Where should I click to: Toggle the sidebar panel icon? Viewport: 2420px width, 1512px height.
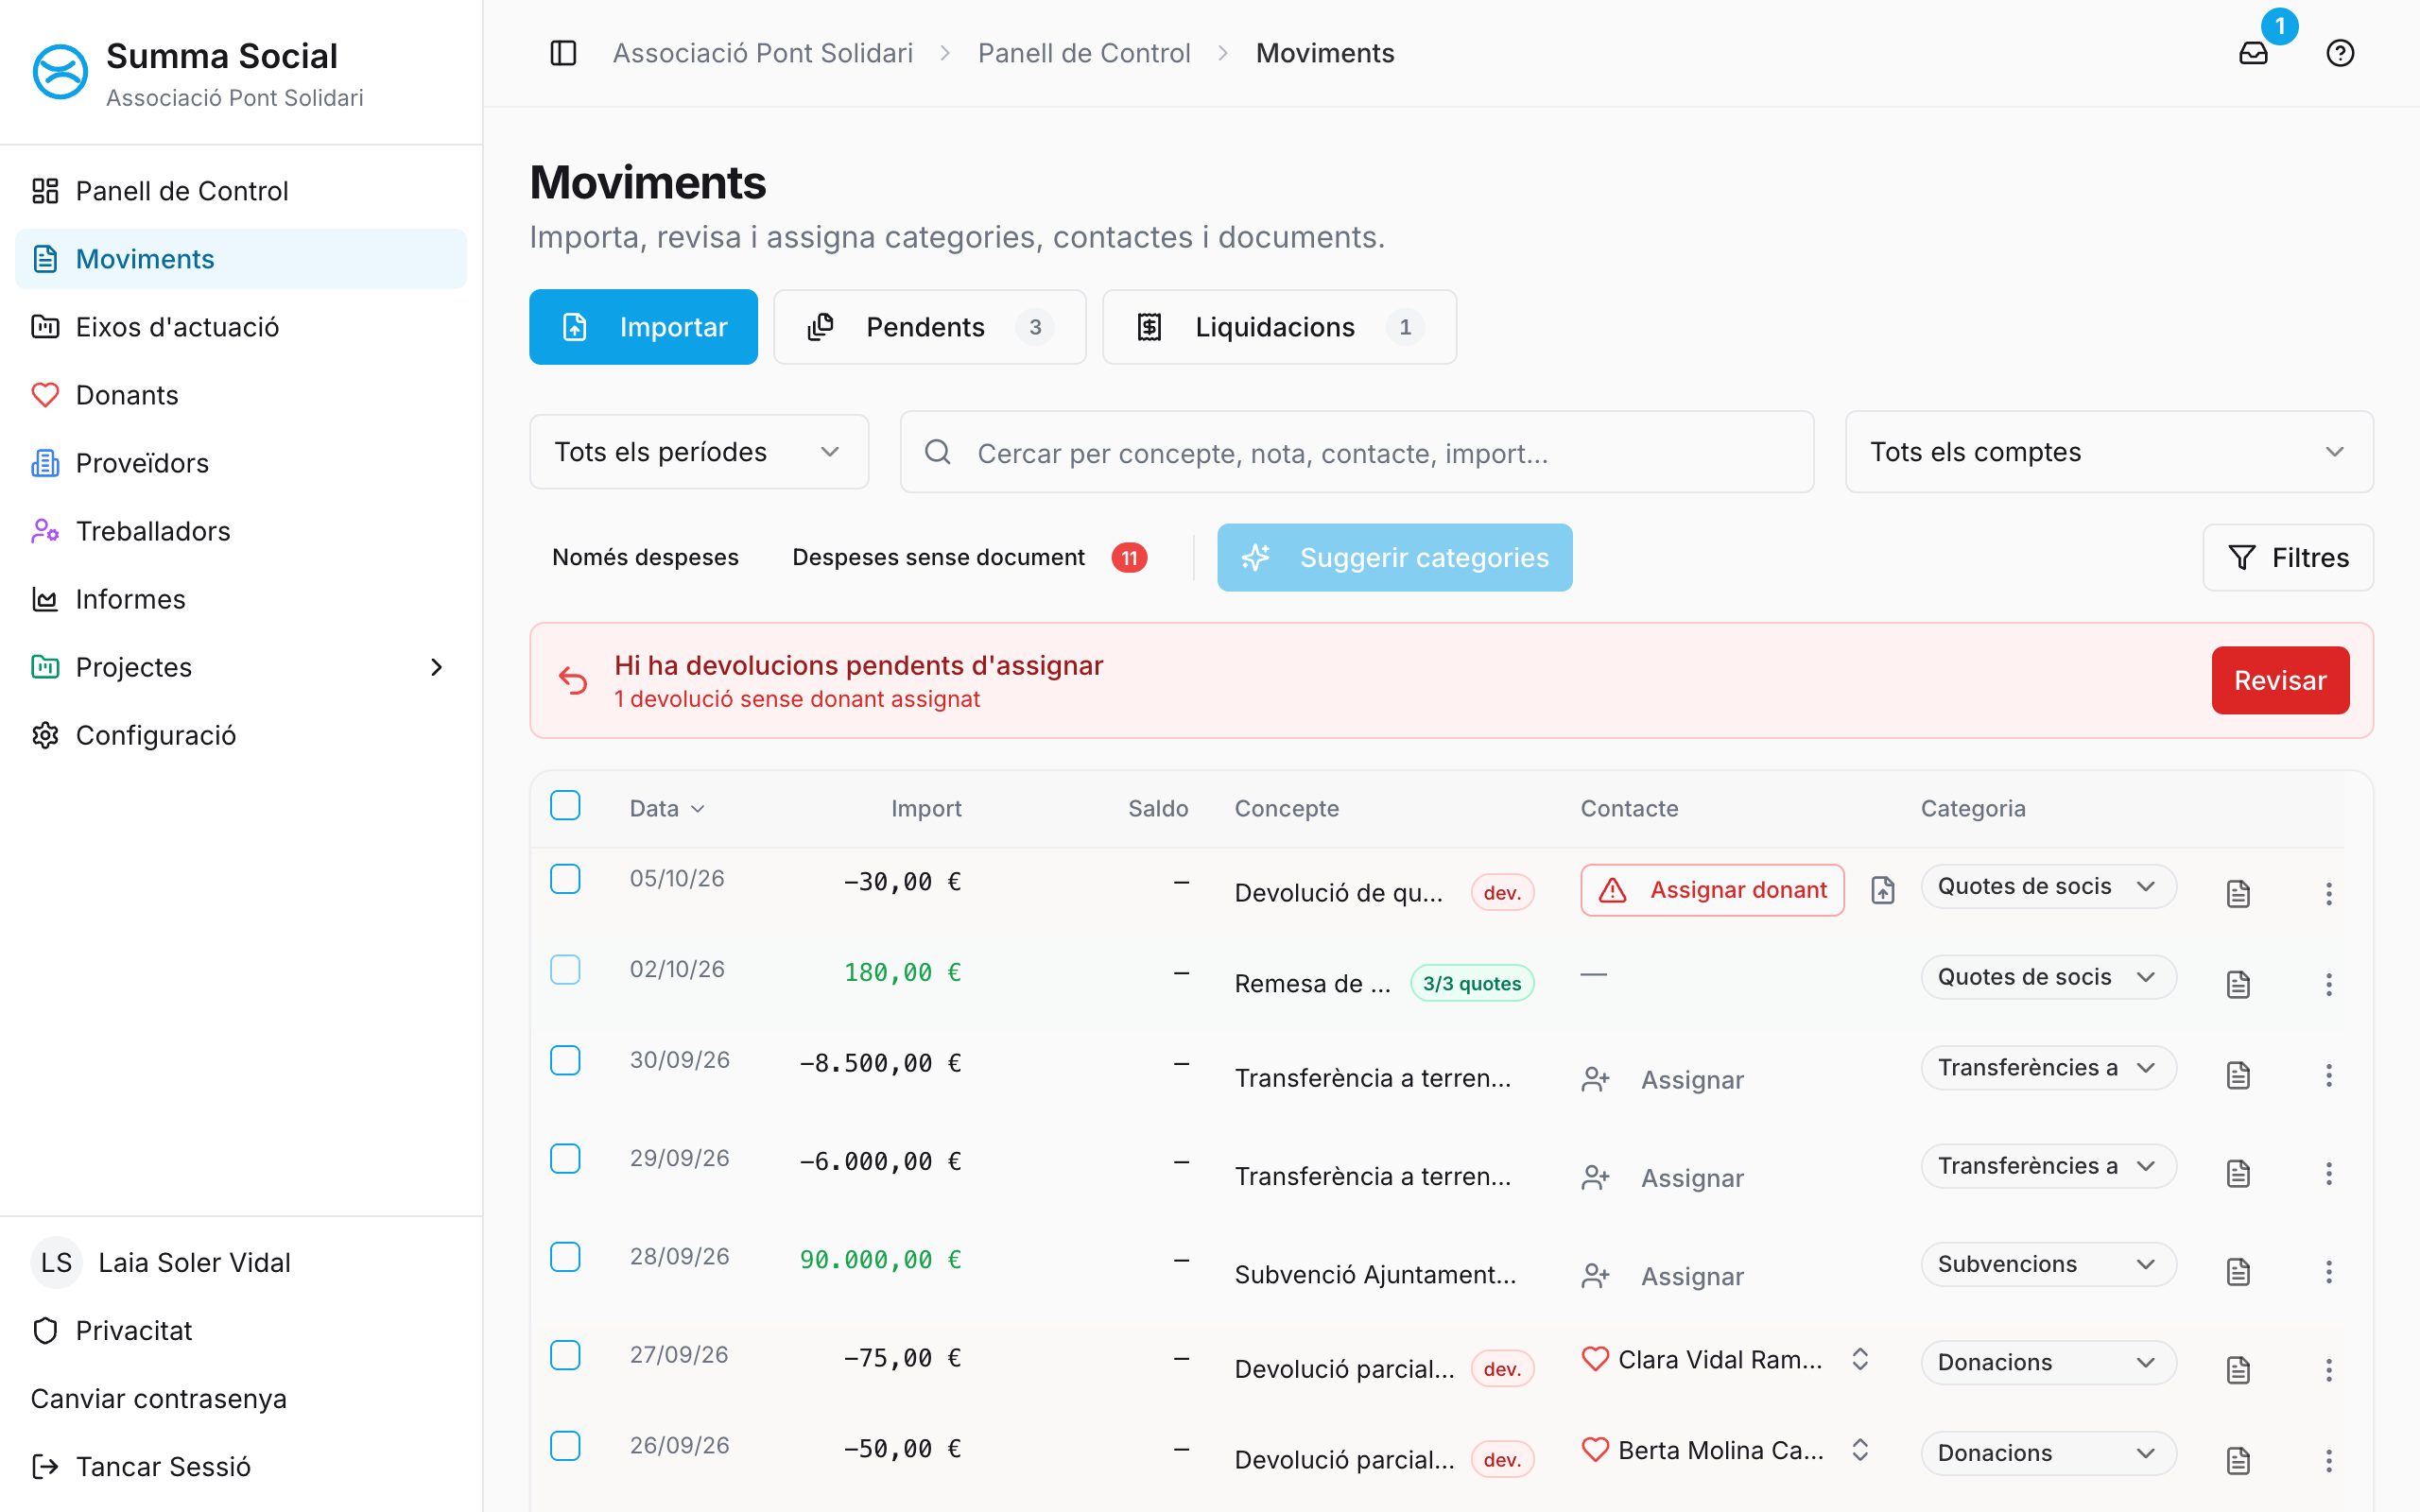563,53
